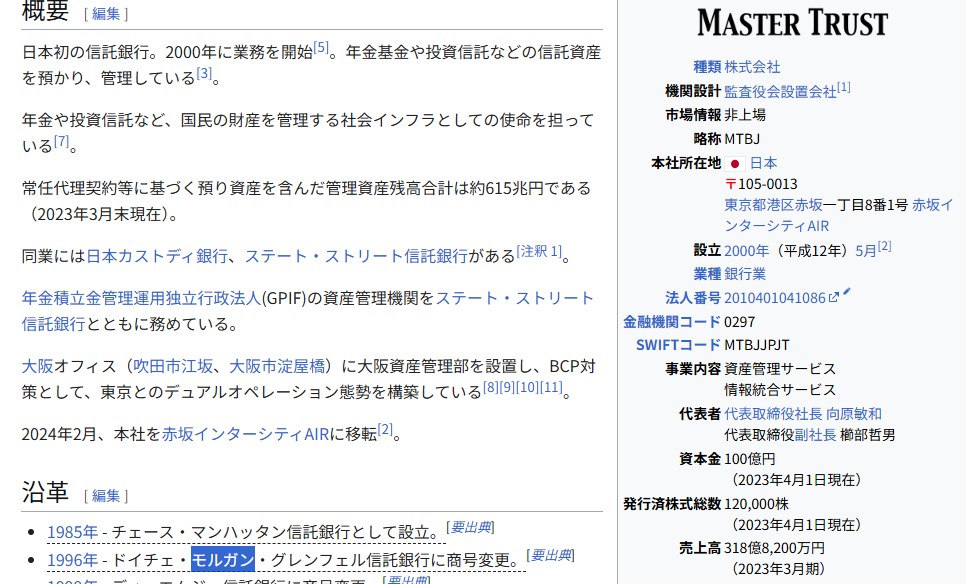Open ステート・ストリート信託銀行 link in 同業 sentence
Image resolution: width=966 pixels, height=584 pixels.
point(356,256)
